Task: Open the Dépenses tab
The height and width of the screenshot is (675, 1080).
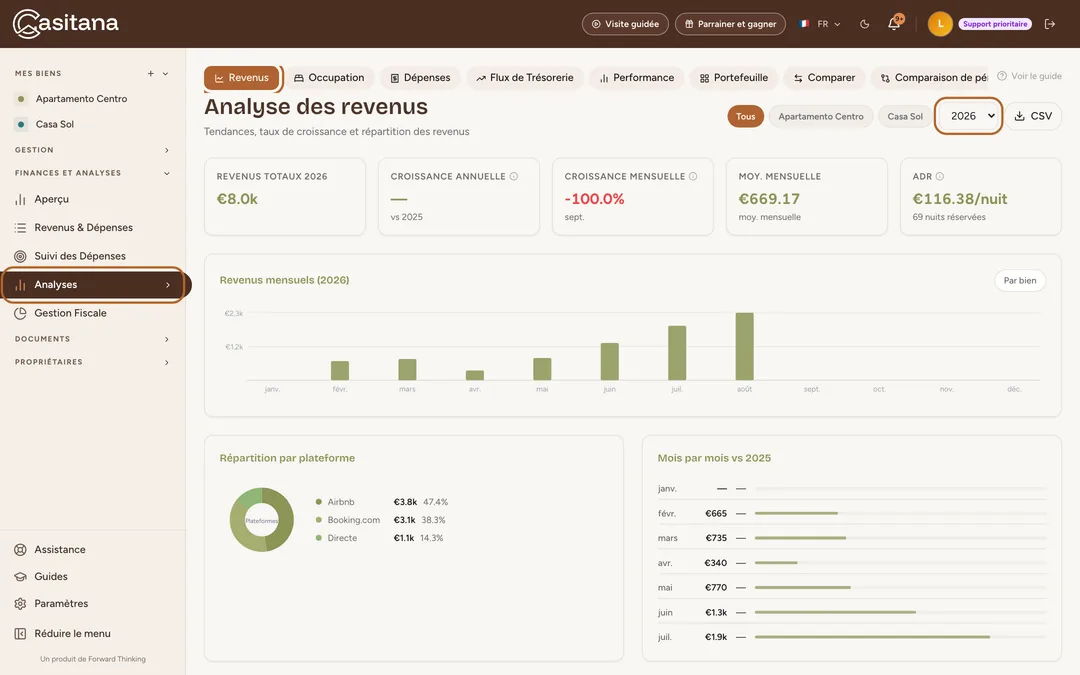Action: point(420,78)
